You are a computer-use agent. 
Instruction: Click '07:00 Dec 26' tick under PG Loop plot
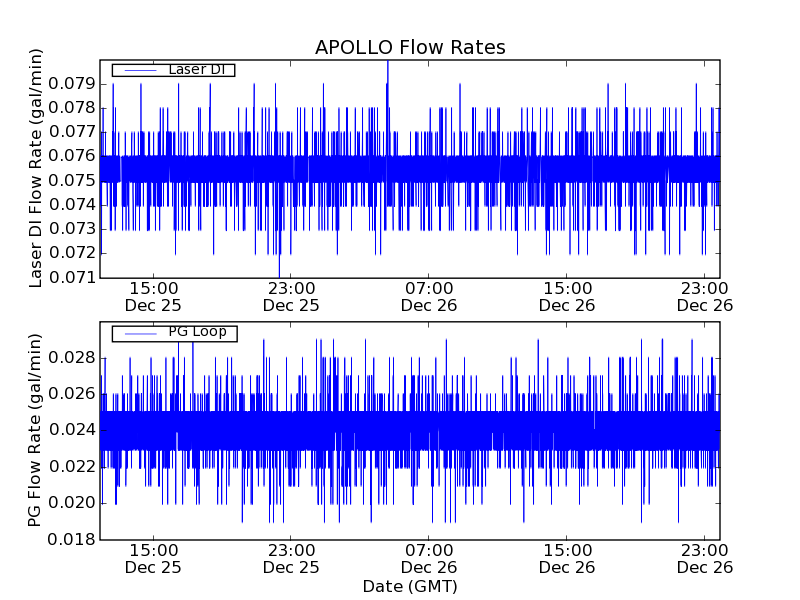coord(429,559)
